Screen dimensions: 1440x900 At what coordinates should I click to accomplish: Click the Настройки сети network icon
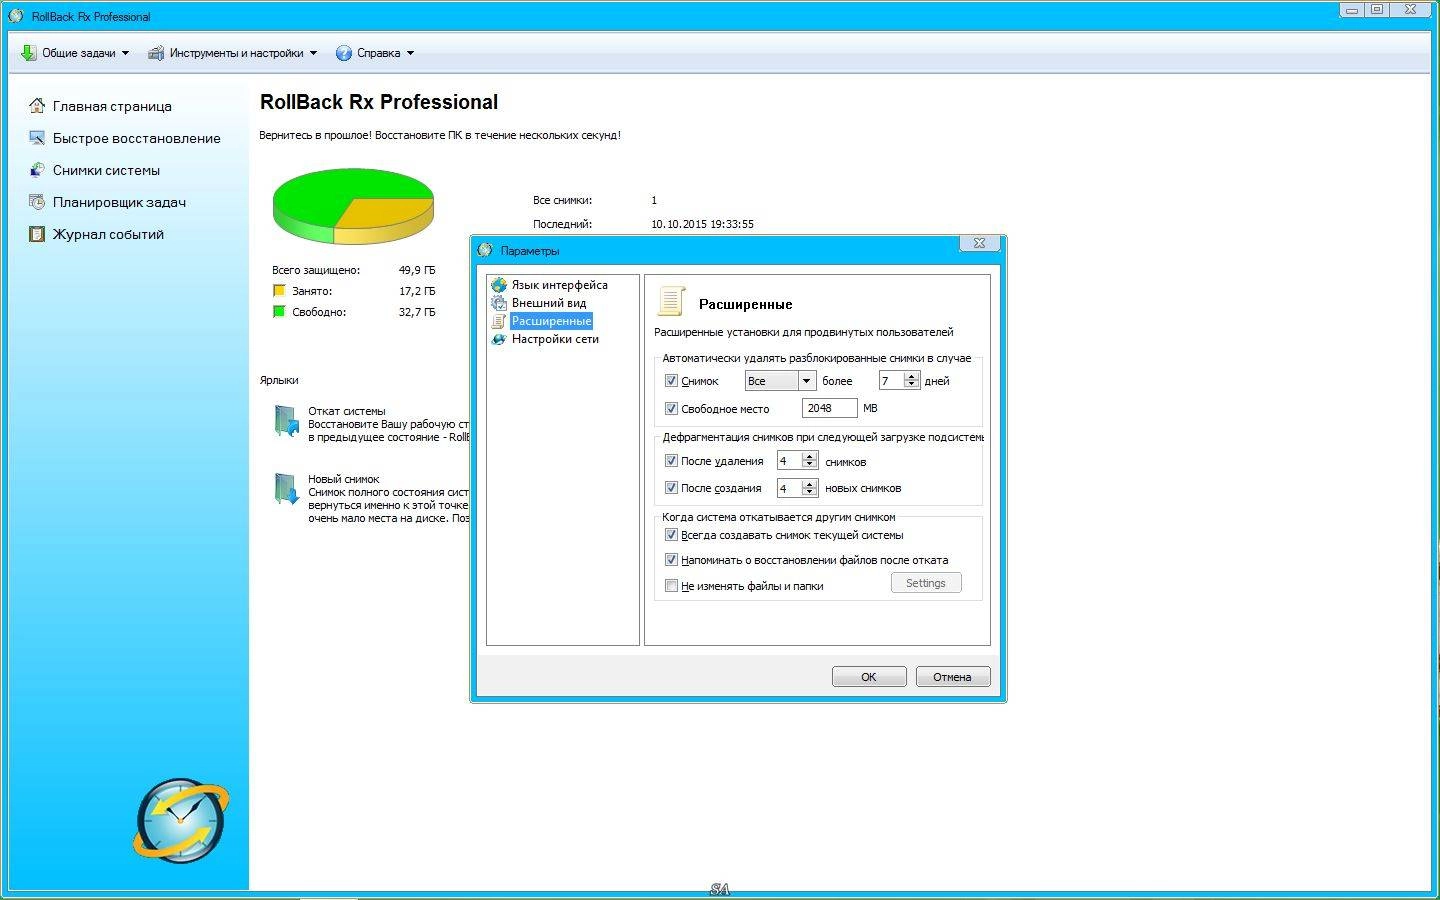499,339
